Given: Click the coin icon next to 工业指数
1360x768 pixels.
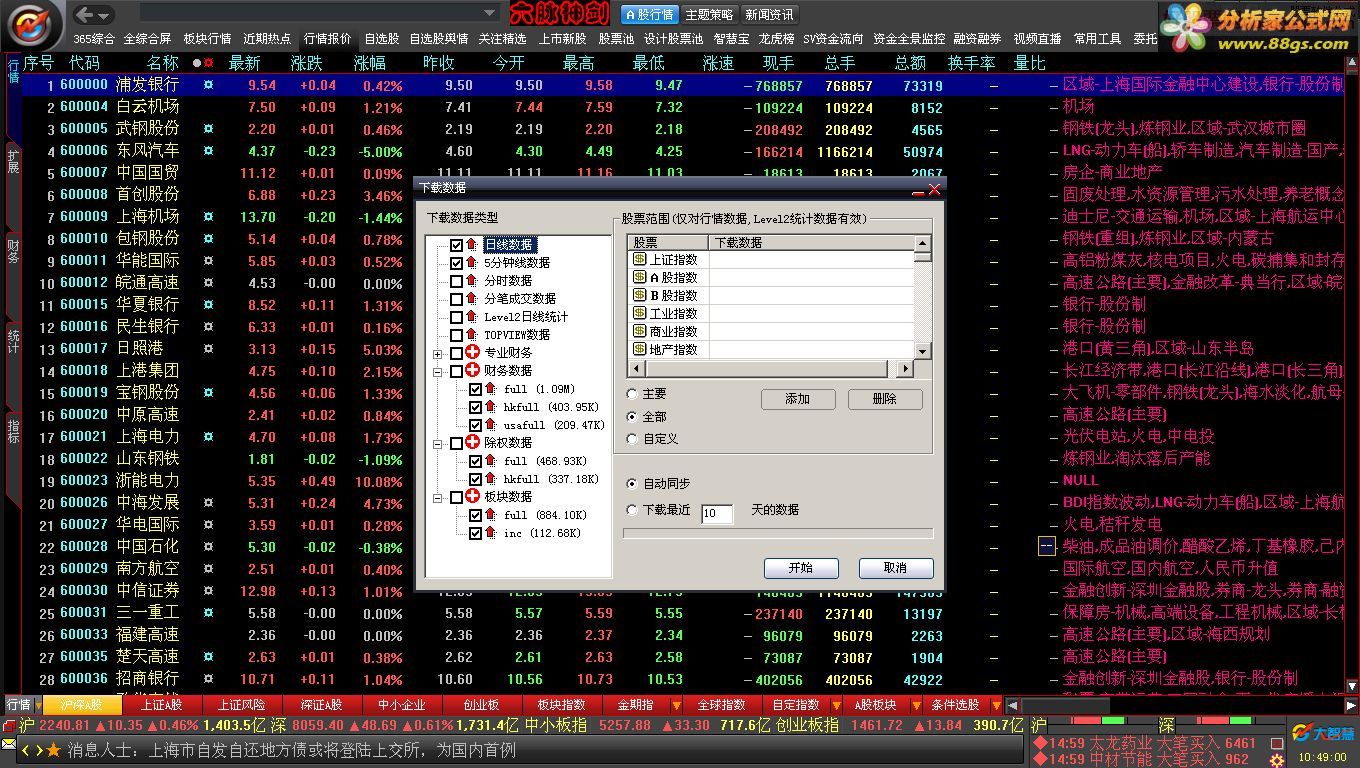Looking at the screenshot, I should [639, 313].
